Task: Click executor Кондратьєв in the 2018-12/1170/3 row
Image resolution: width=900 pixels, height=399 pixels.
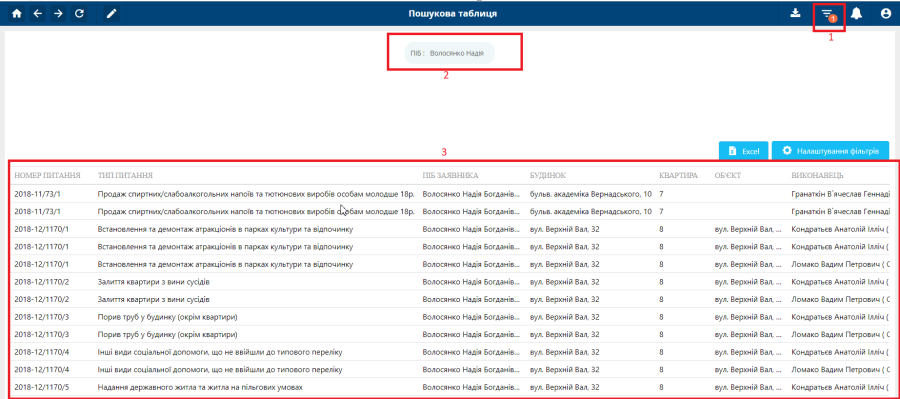Action: click(x=840, y=317)
